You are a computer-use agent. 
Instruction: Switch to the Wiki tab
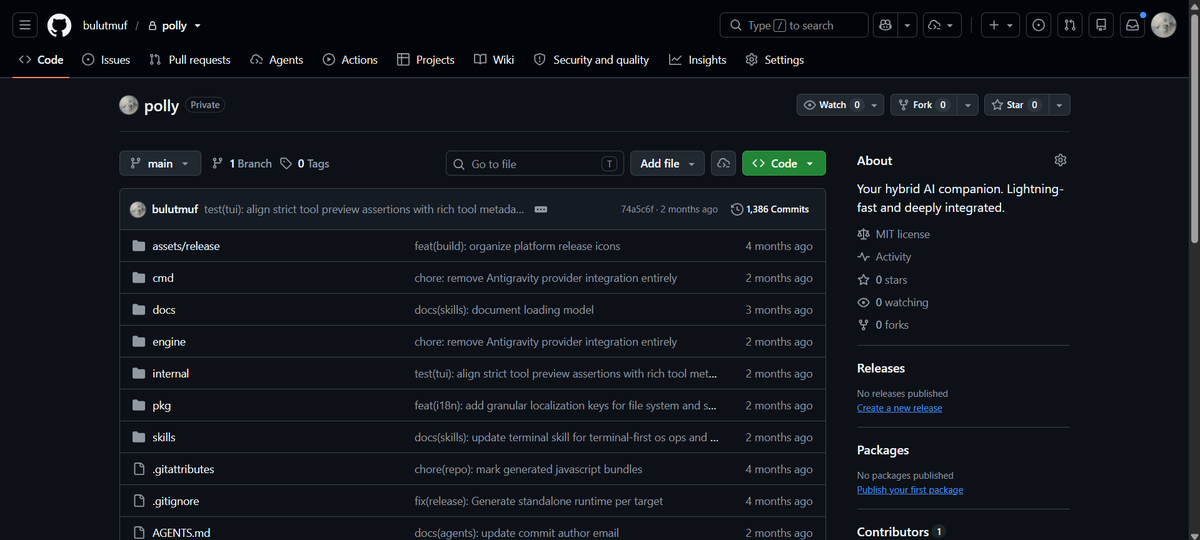coord(494,60)
